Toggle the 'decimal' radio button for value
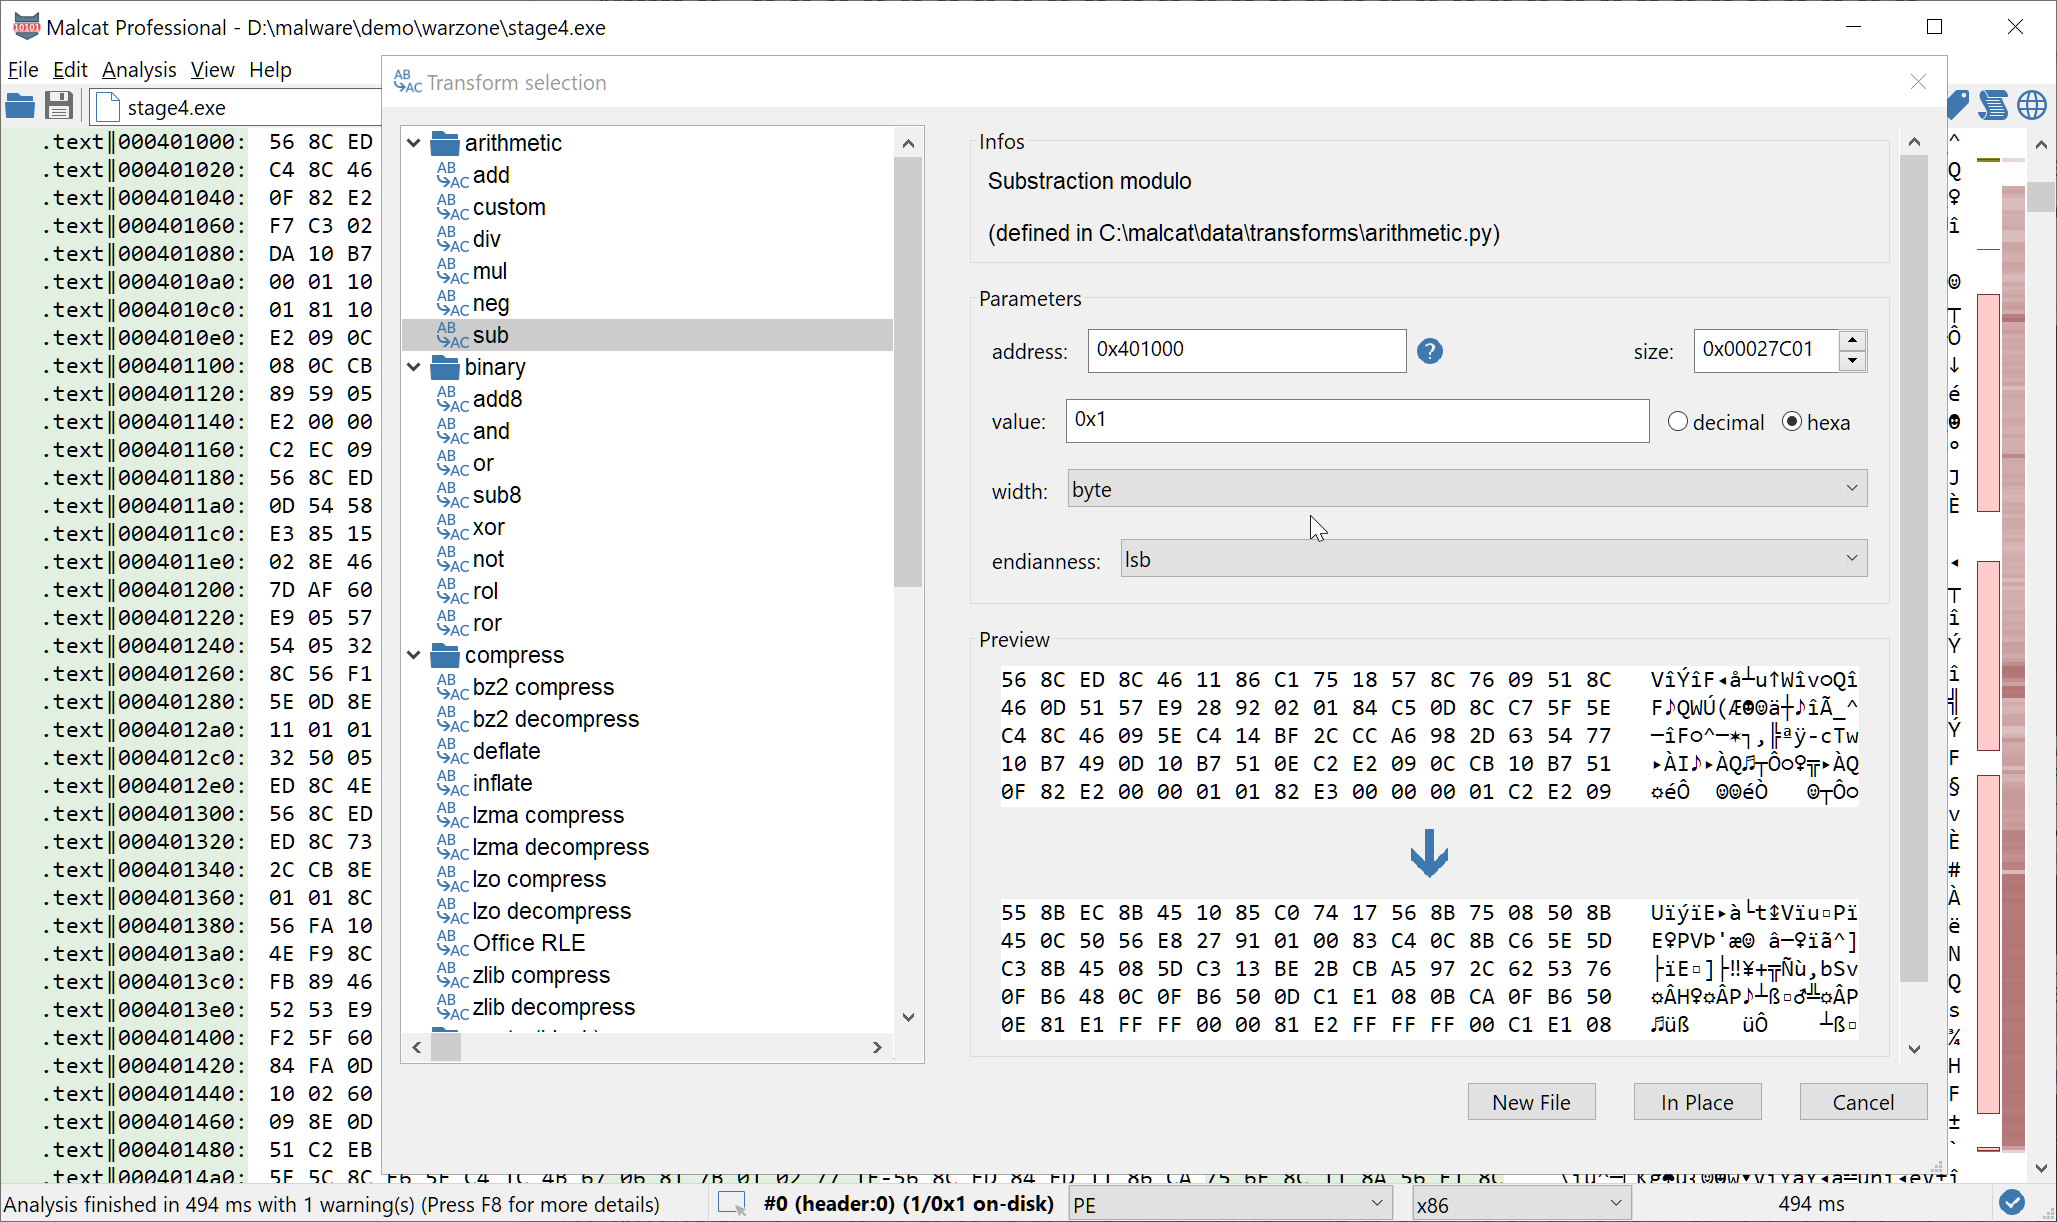 (1677, 420)
